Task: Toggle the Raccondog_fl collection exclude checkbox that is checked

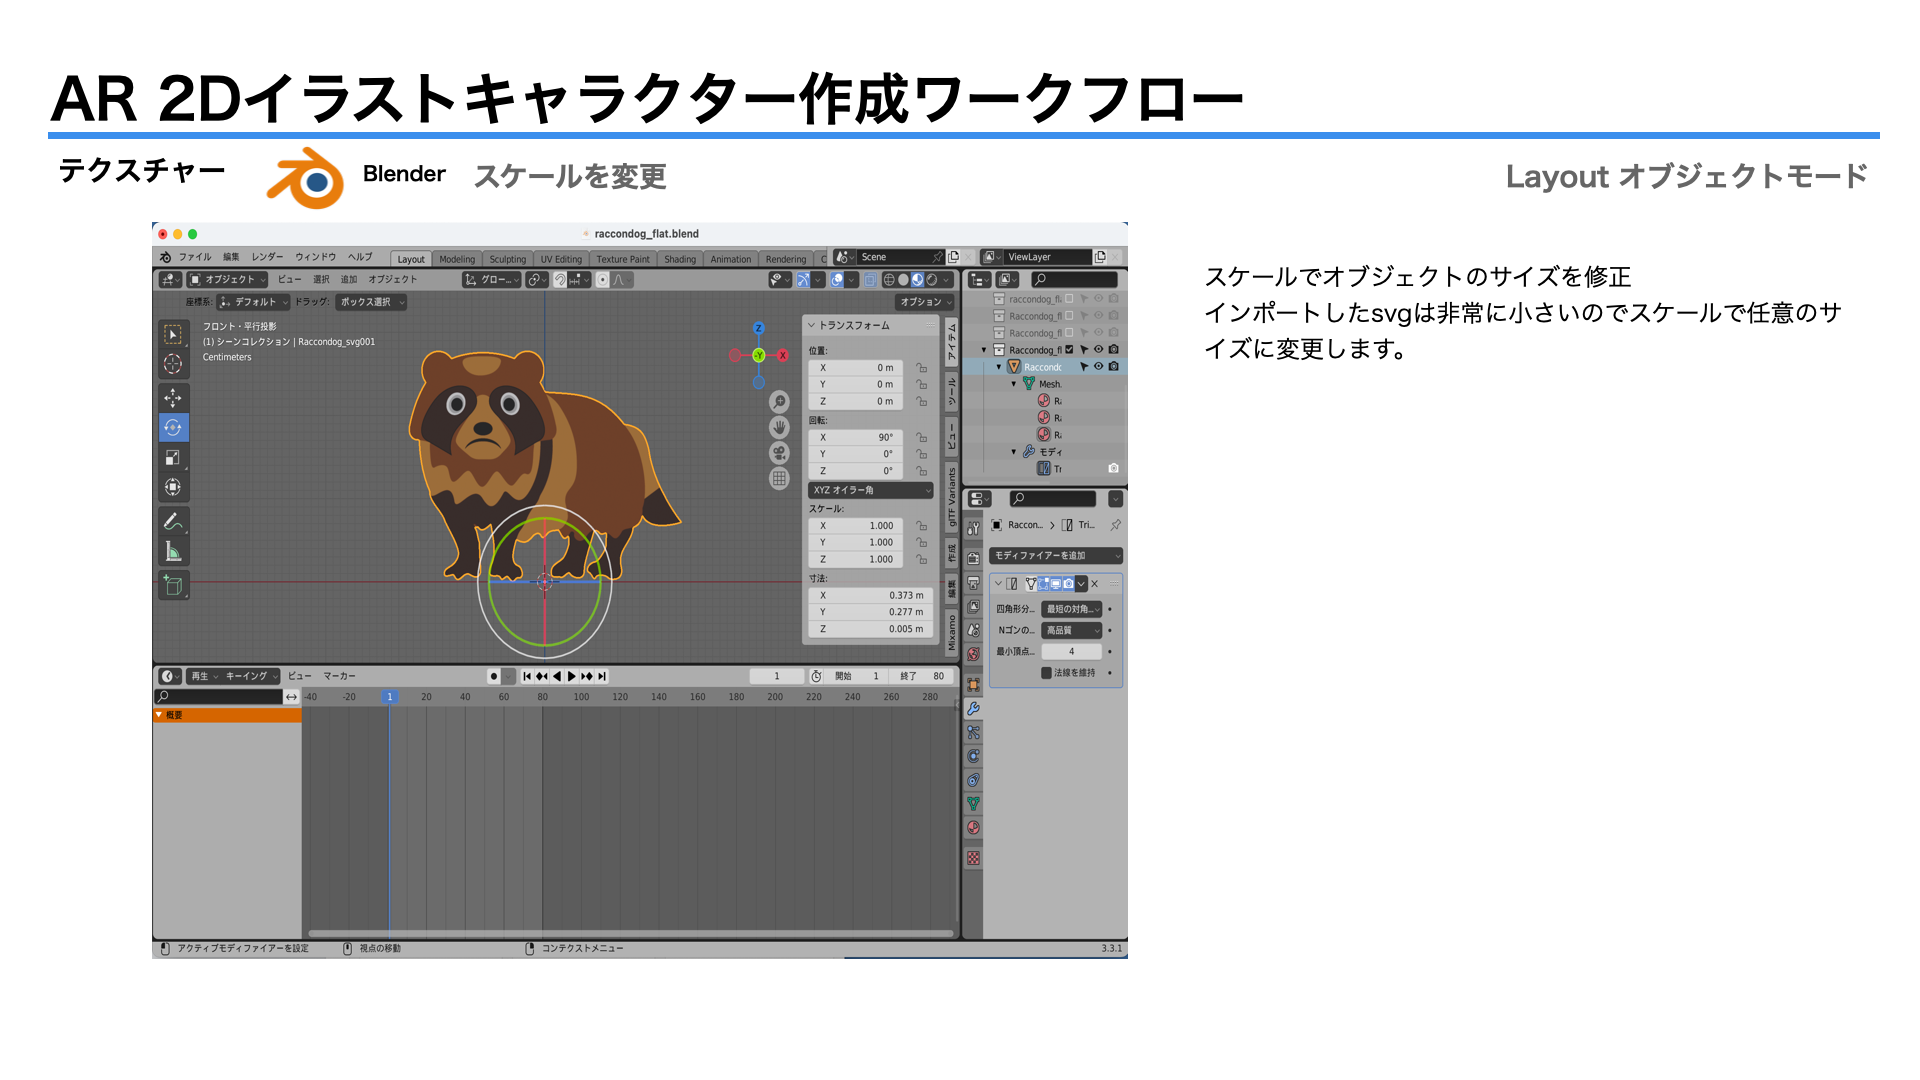Action: [x=1069, y=350]
